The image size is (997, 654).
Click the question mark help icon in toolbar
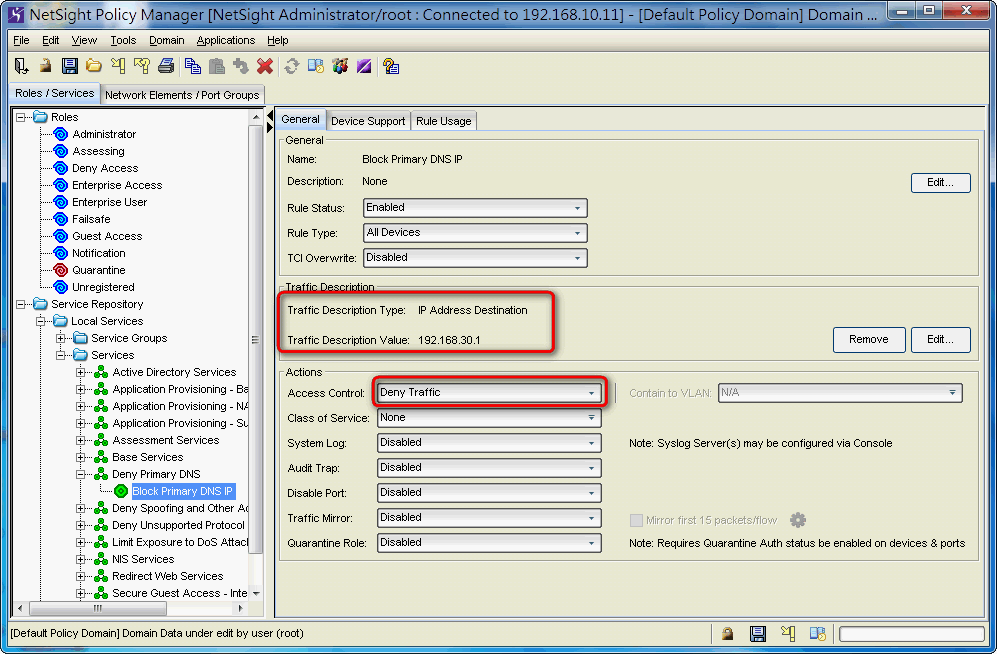[x=391, y=66]
